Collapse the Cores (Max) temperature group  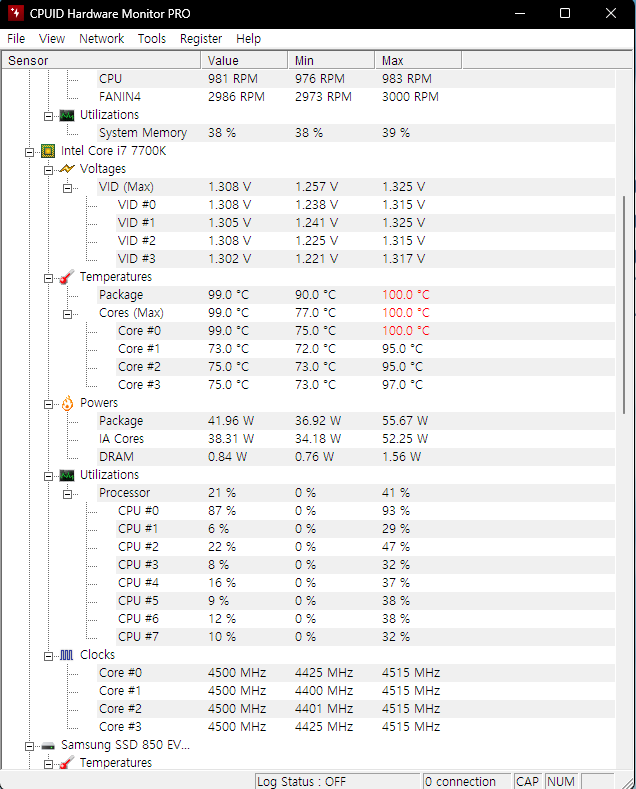click(68, 313)
